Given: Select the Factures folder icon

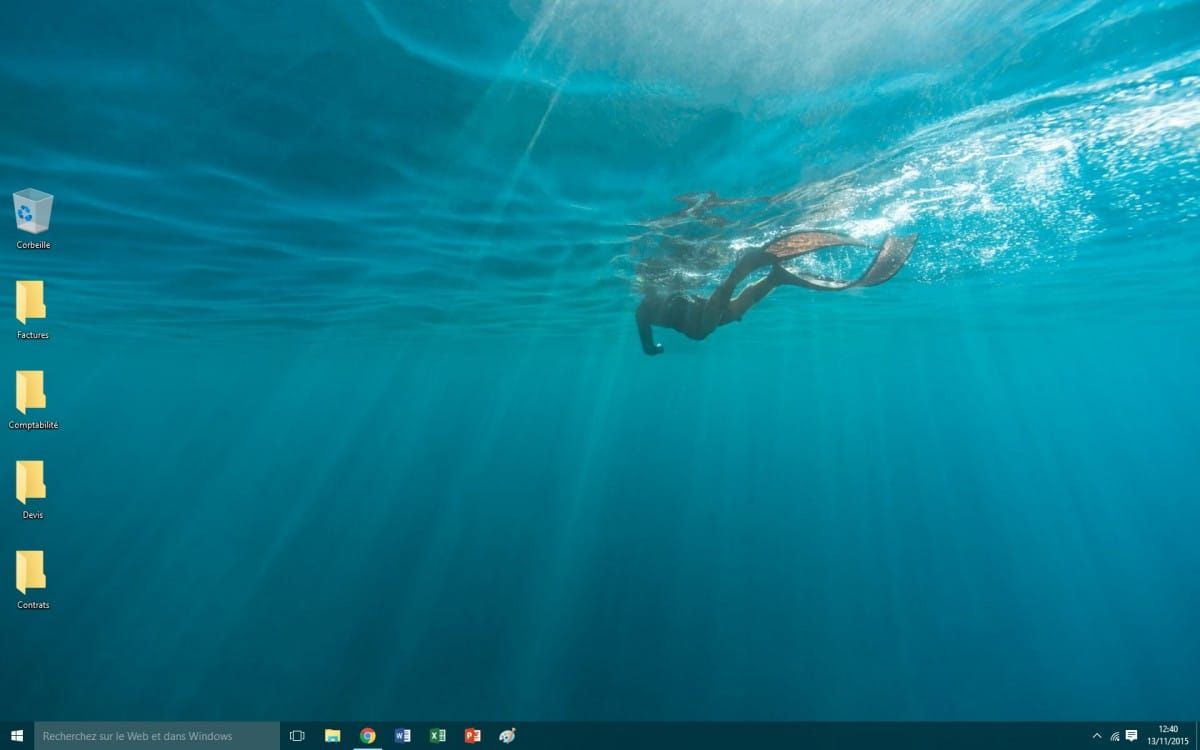Looking at the screenshot, I should pyautogui.click(x=31, y=301).
